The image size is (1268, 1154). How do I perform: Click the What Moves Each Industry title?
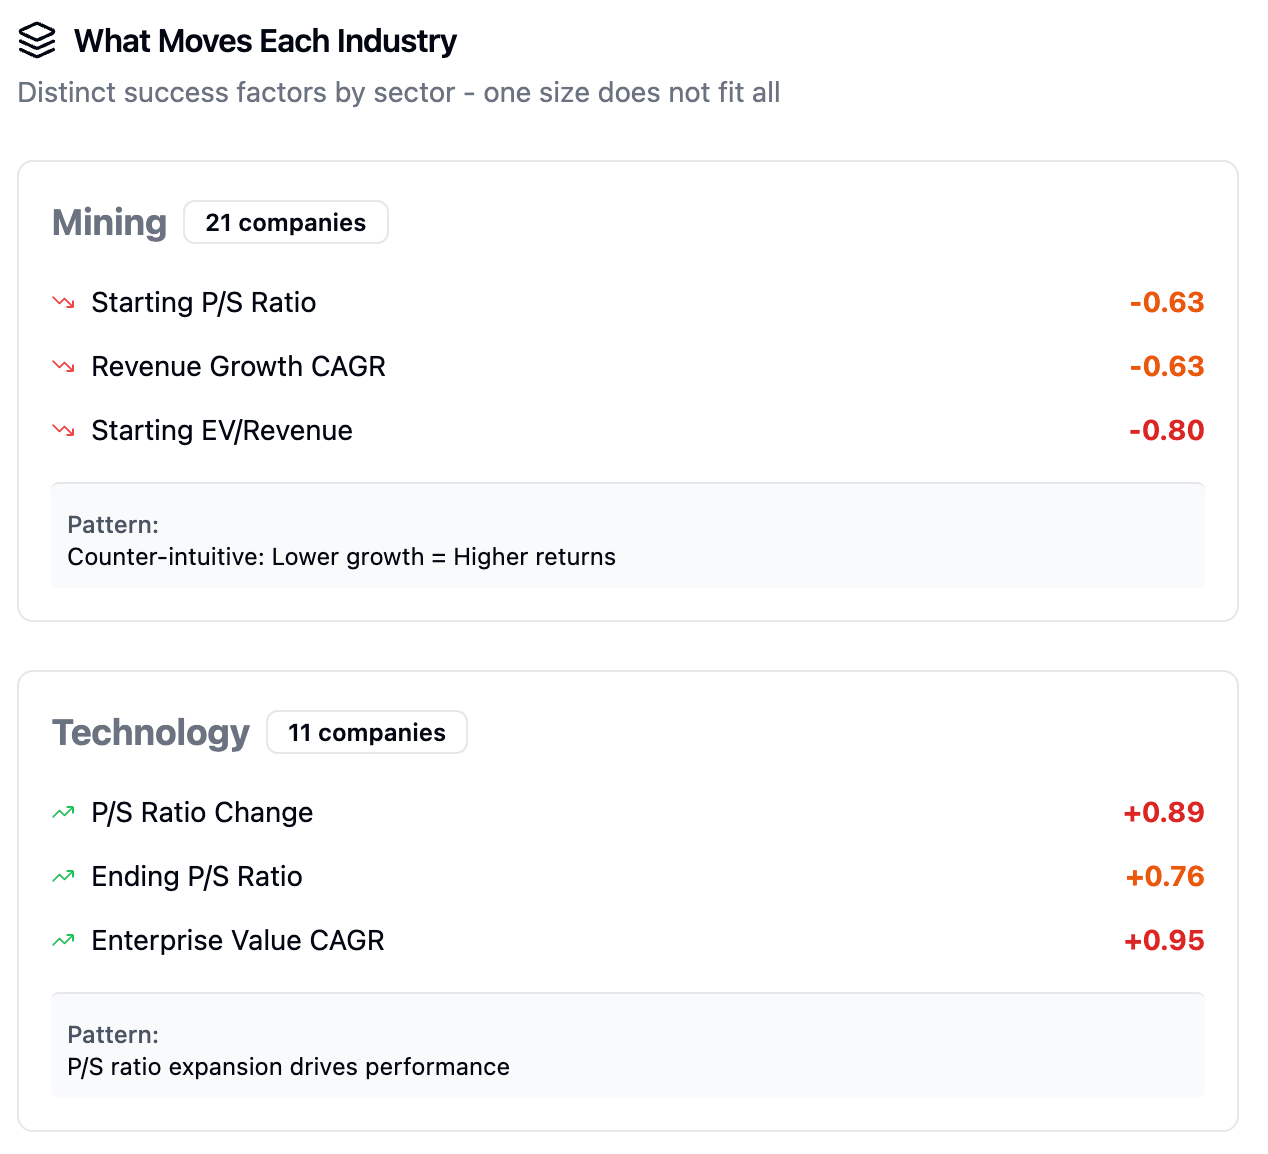tap(265, 41)
